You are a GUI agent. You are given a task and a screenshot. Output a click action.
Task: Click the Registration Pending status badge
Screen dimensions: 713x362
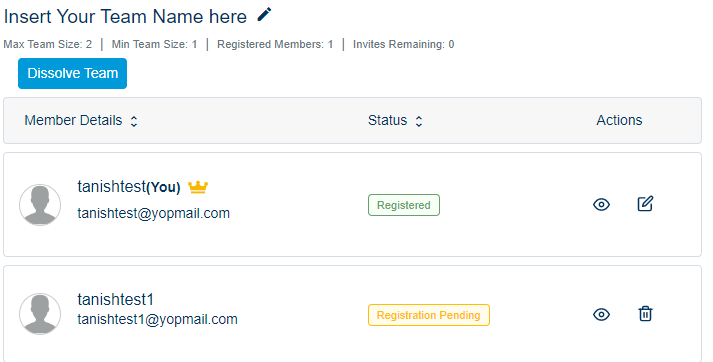coord(429,315)
